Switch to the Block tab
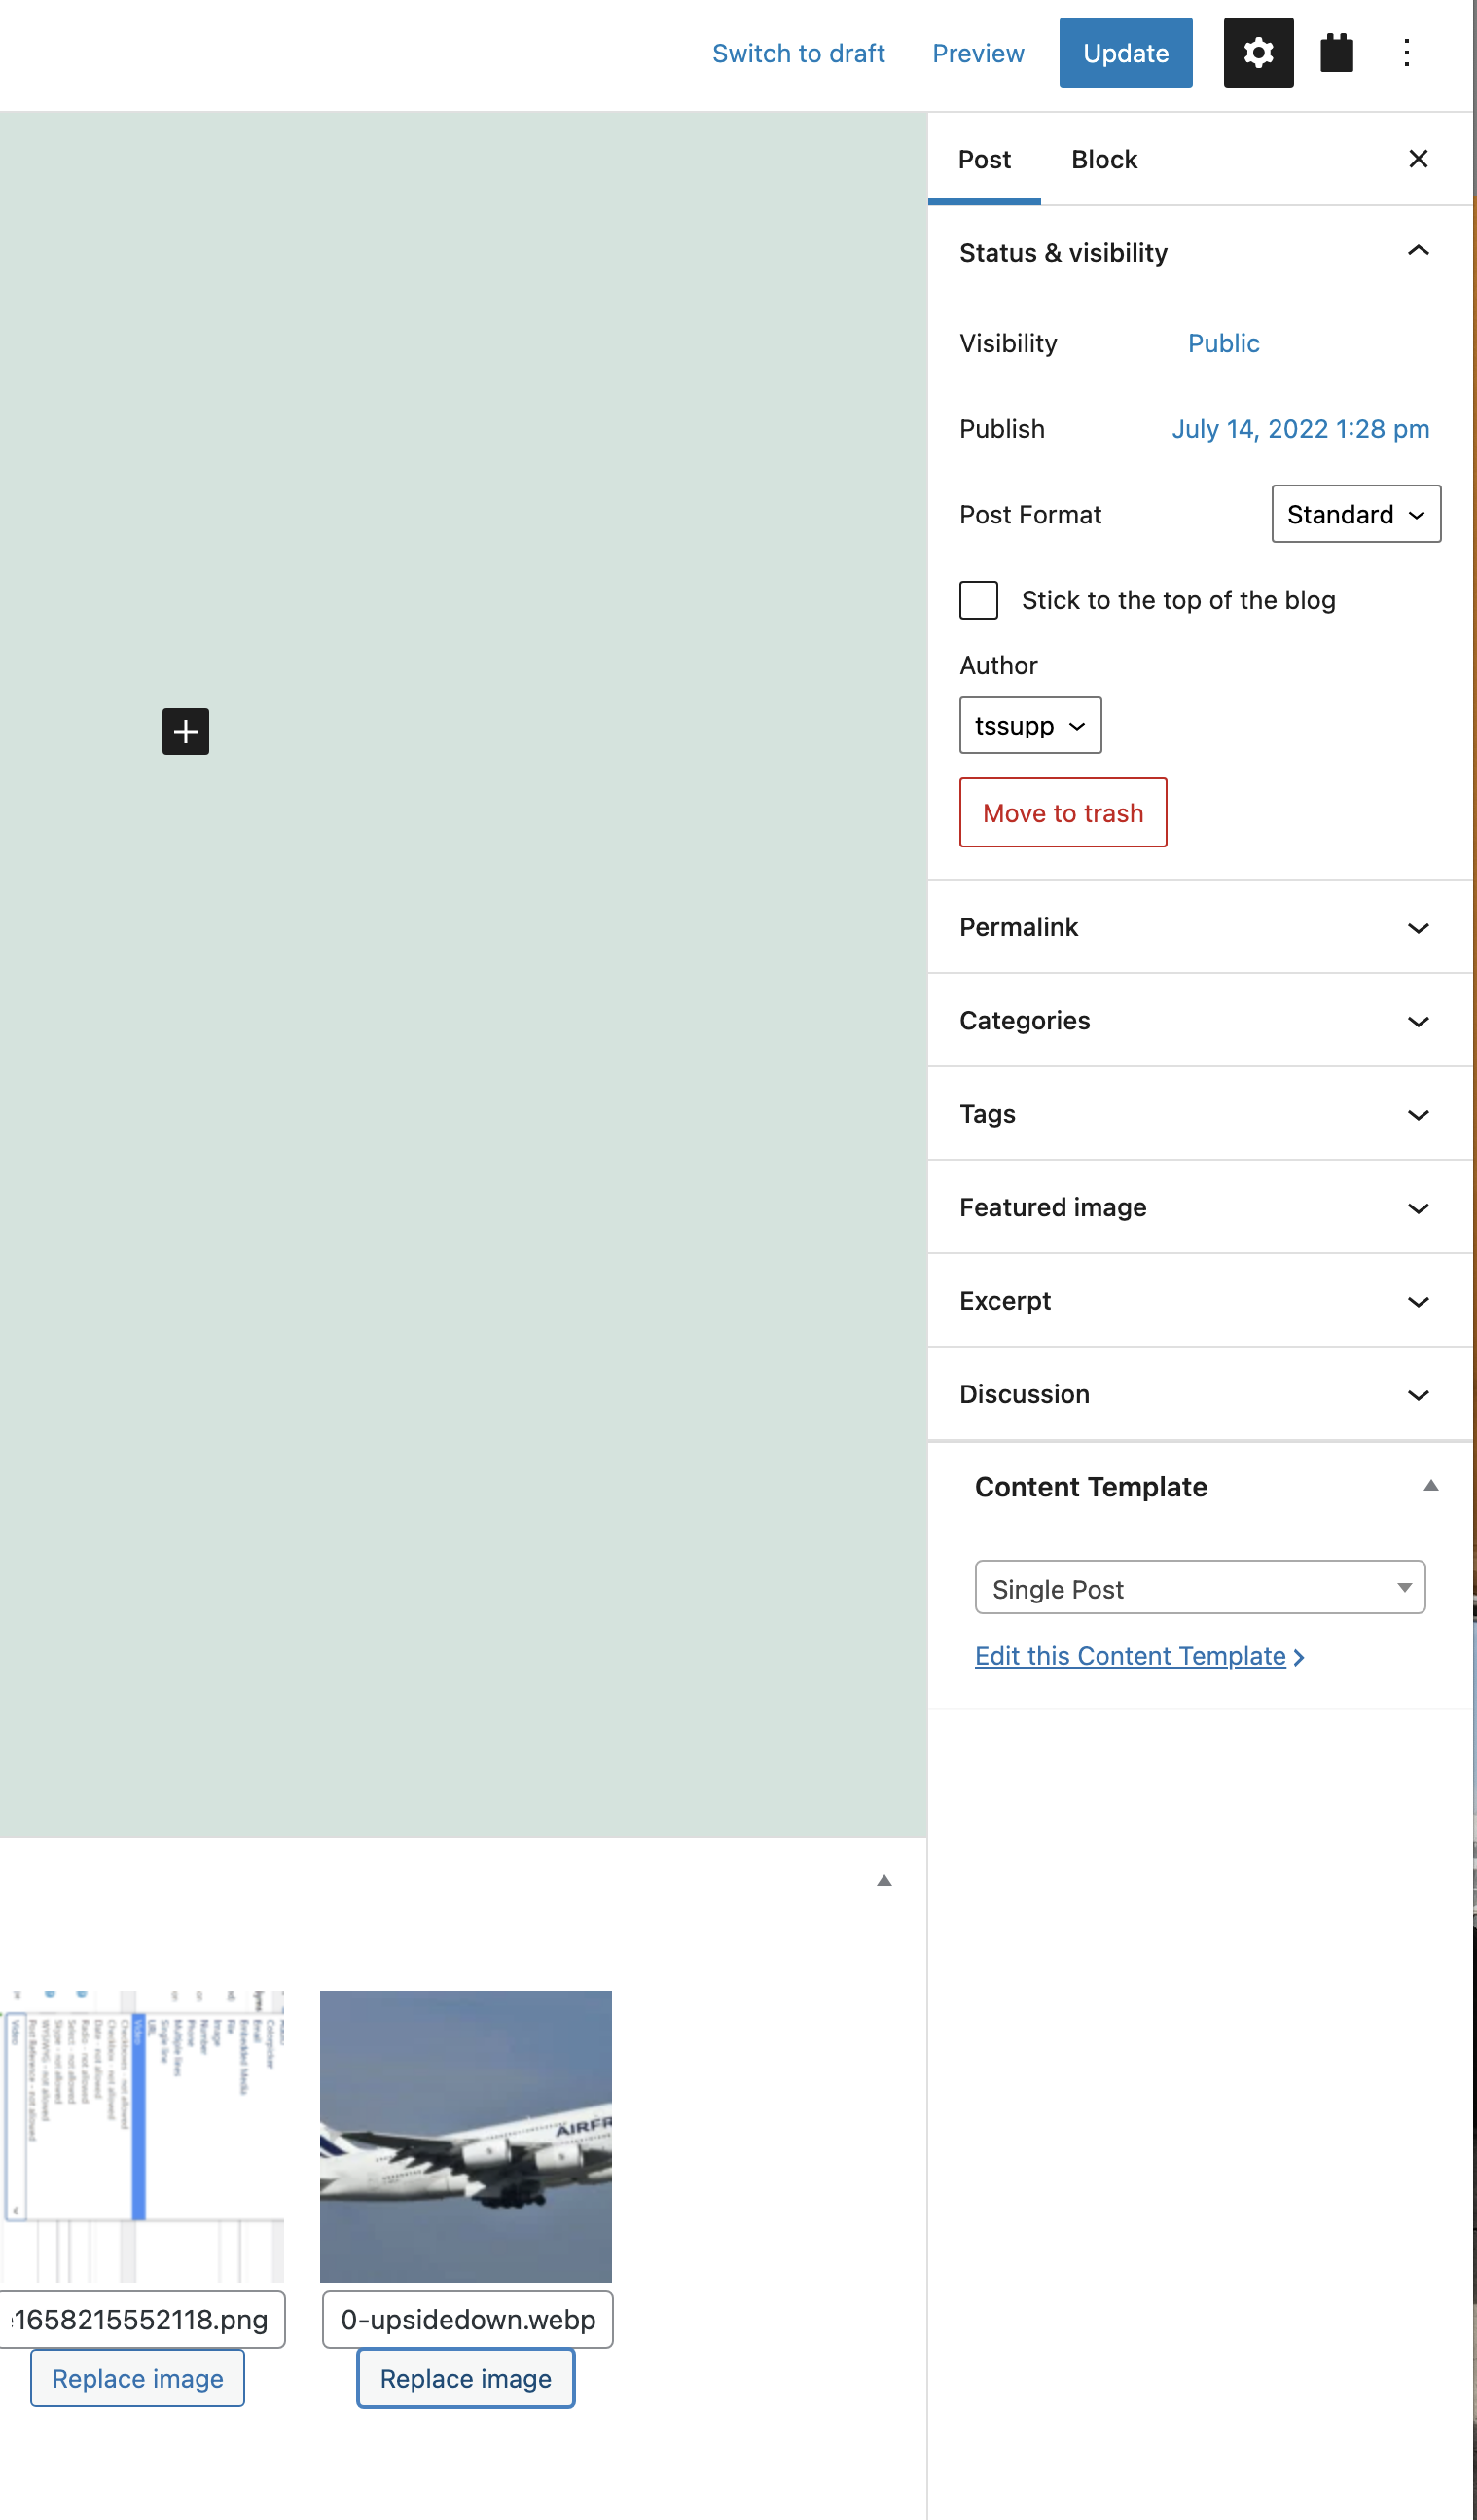Screen dimensions: 1477x2520 click(x=1103, y=159)
